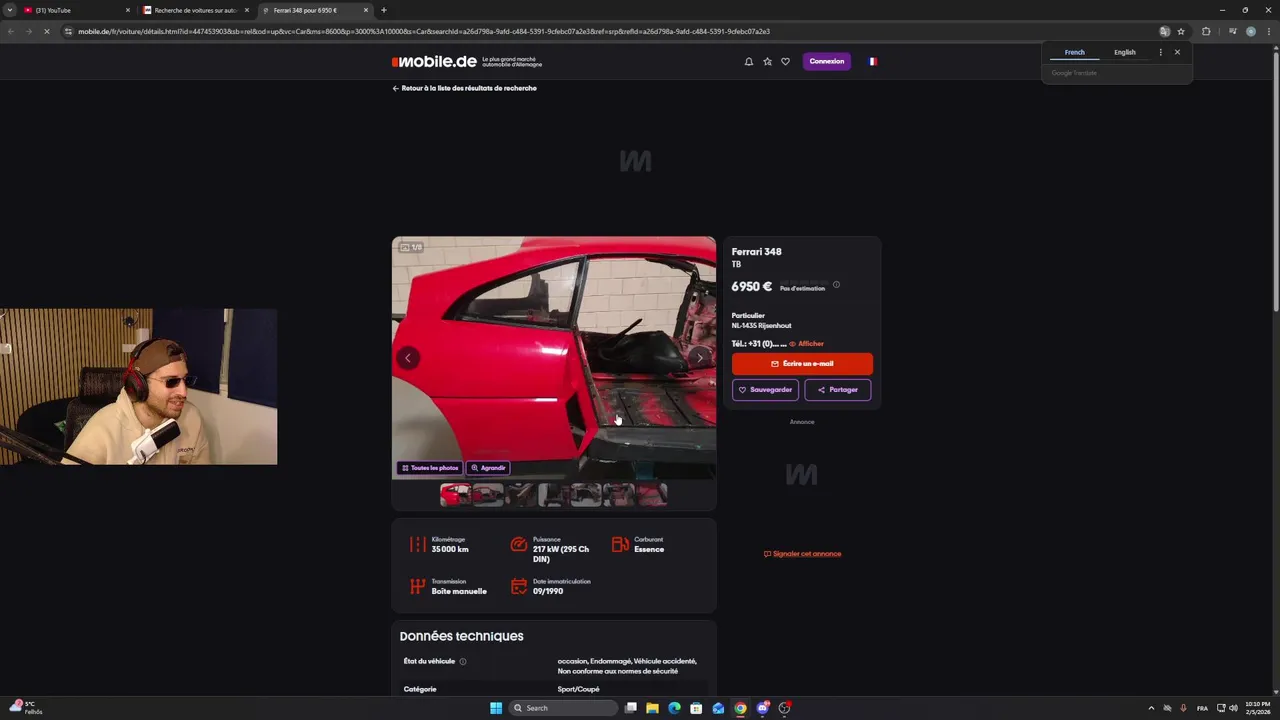This screenshot has height=720, width=1280.
Task: Click Écrire un e-mail button
Action: click(x=802, y=364)
